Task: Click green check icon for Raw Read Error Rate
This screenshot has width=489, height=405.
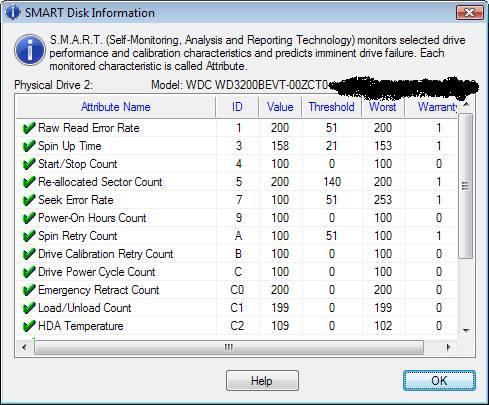Action: 29,128
